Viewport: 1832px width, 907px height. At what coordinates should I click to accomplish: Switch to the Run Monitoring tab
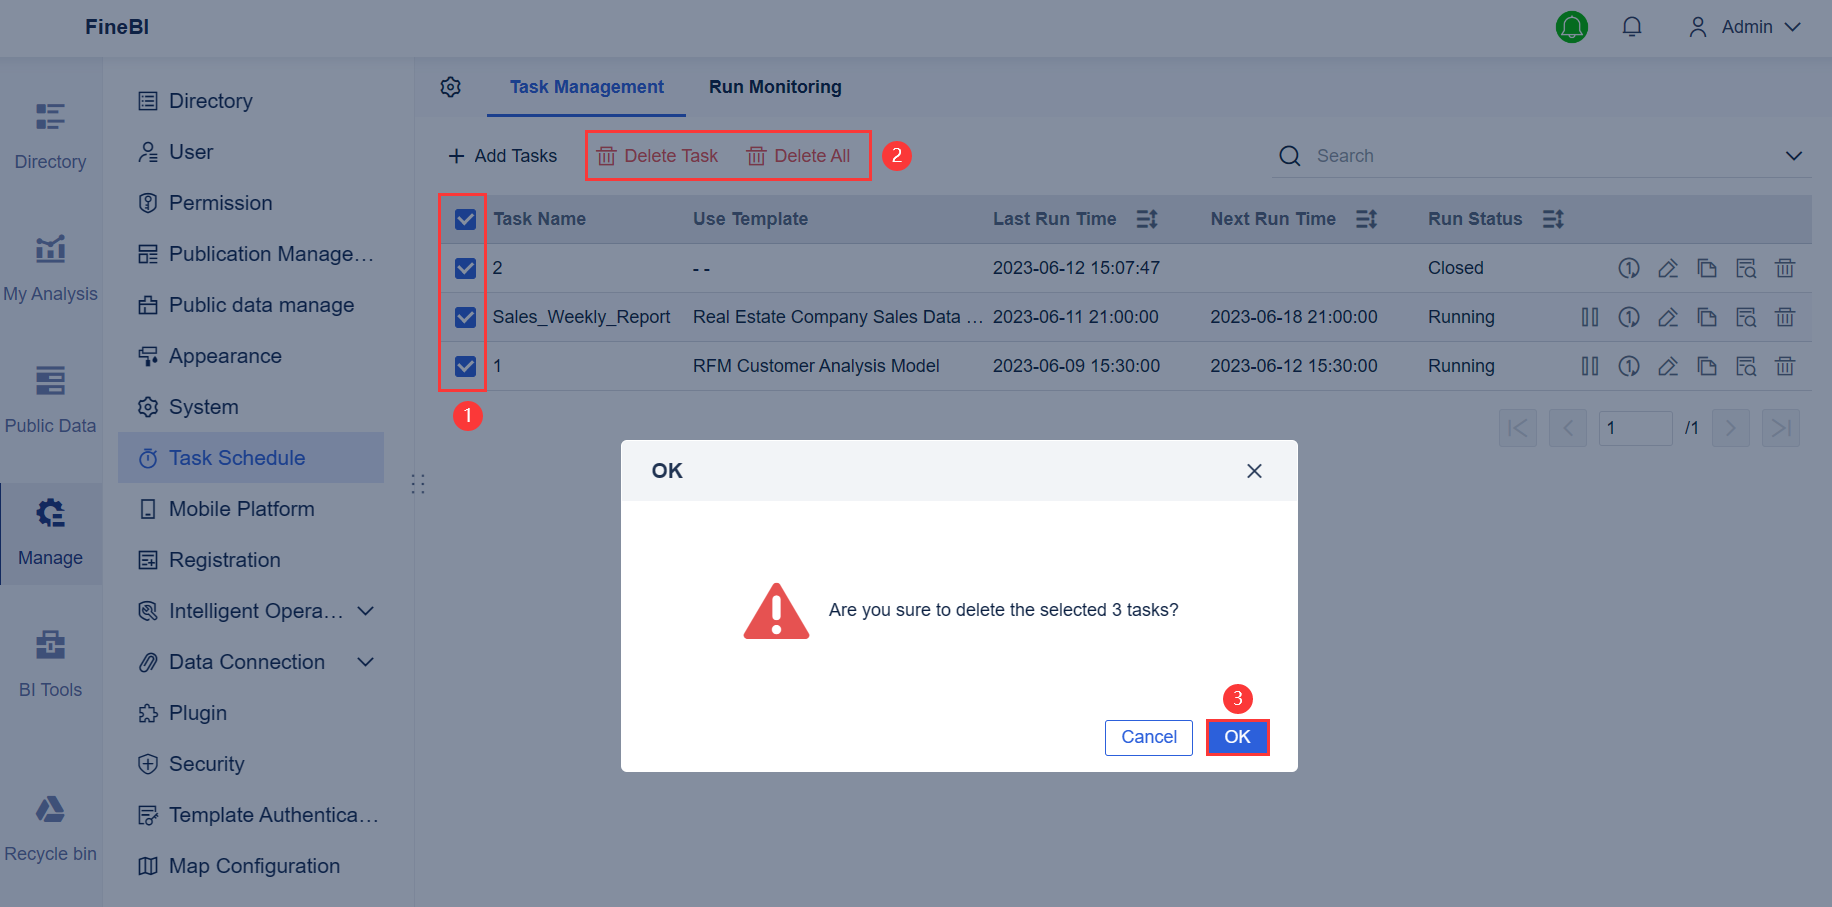pyautogui.click(x=774, y=87)
